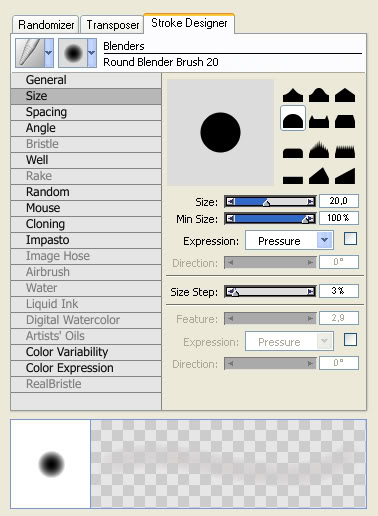Open the Color Expression section

[86, 368]
